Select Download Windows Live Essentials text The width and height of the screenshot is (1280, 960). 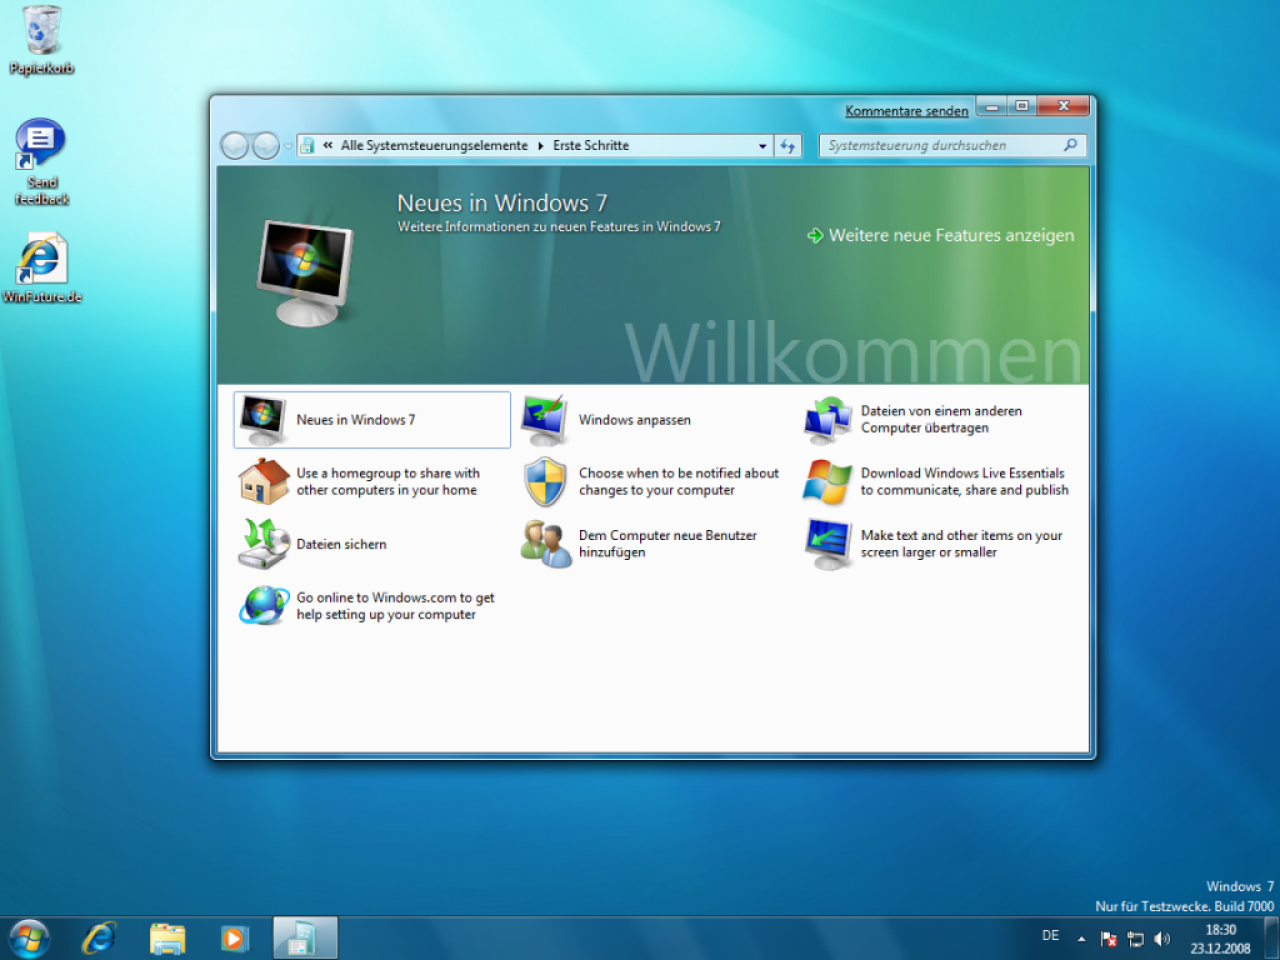pos(965,482)
